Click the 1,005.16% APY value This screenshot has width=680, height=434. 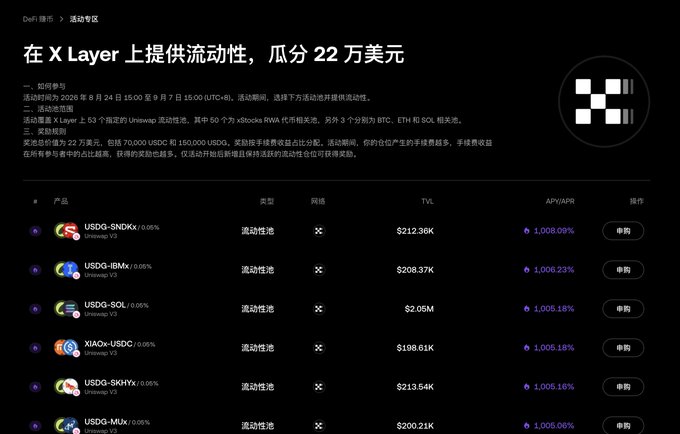pos(554,387)
